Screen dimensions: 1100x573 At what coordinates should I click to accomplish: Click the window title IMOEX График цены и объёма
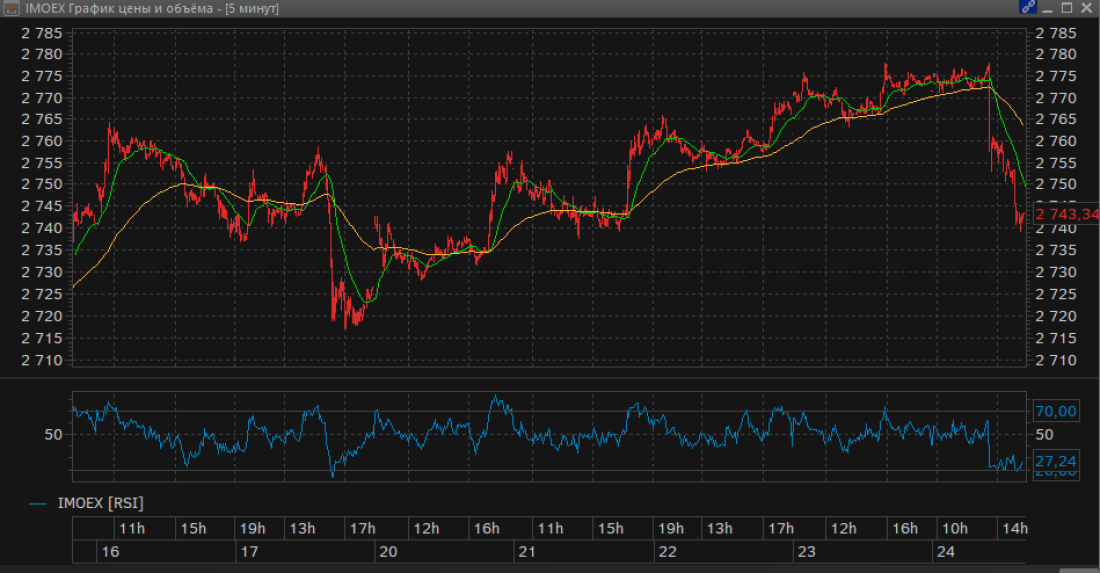click(119, 8)
